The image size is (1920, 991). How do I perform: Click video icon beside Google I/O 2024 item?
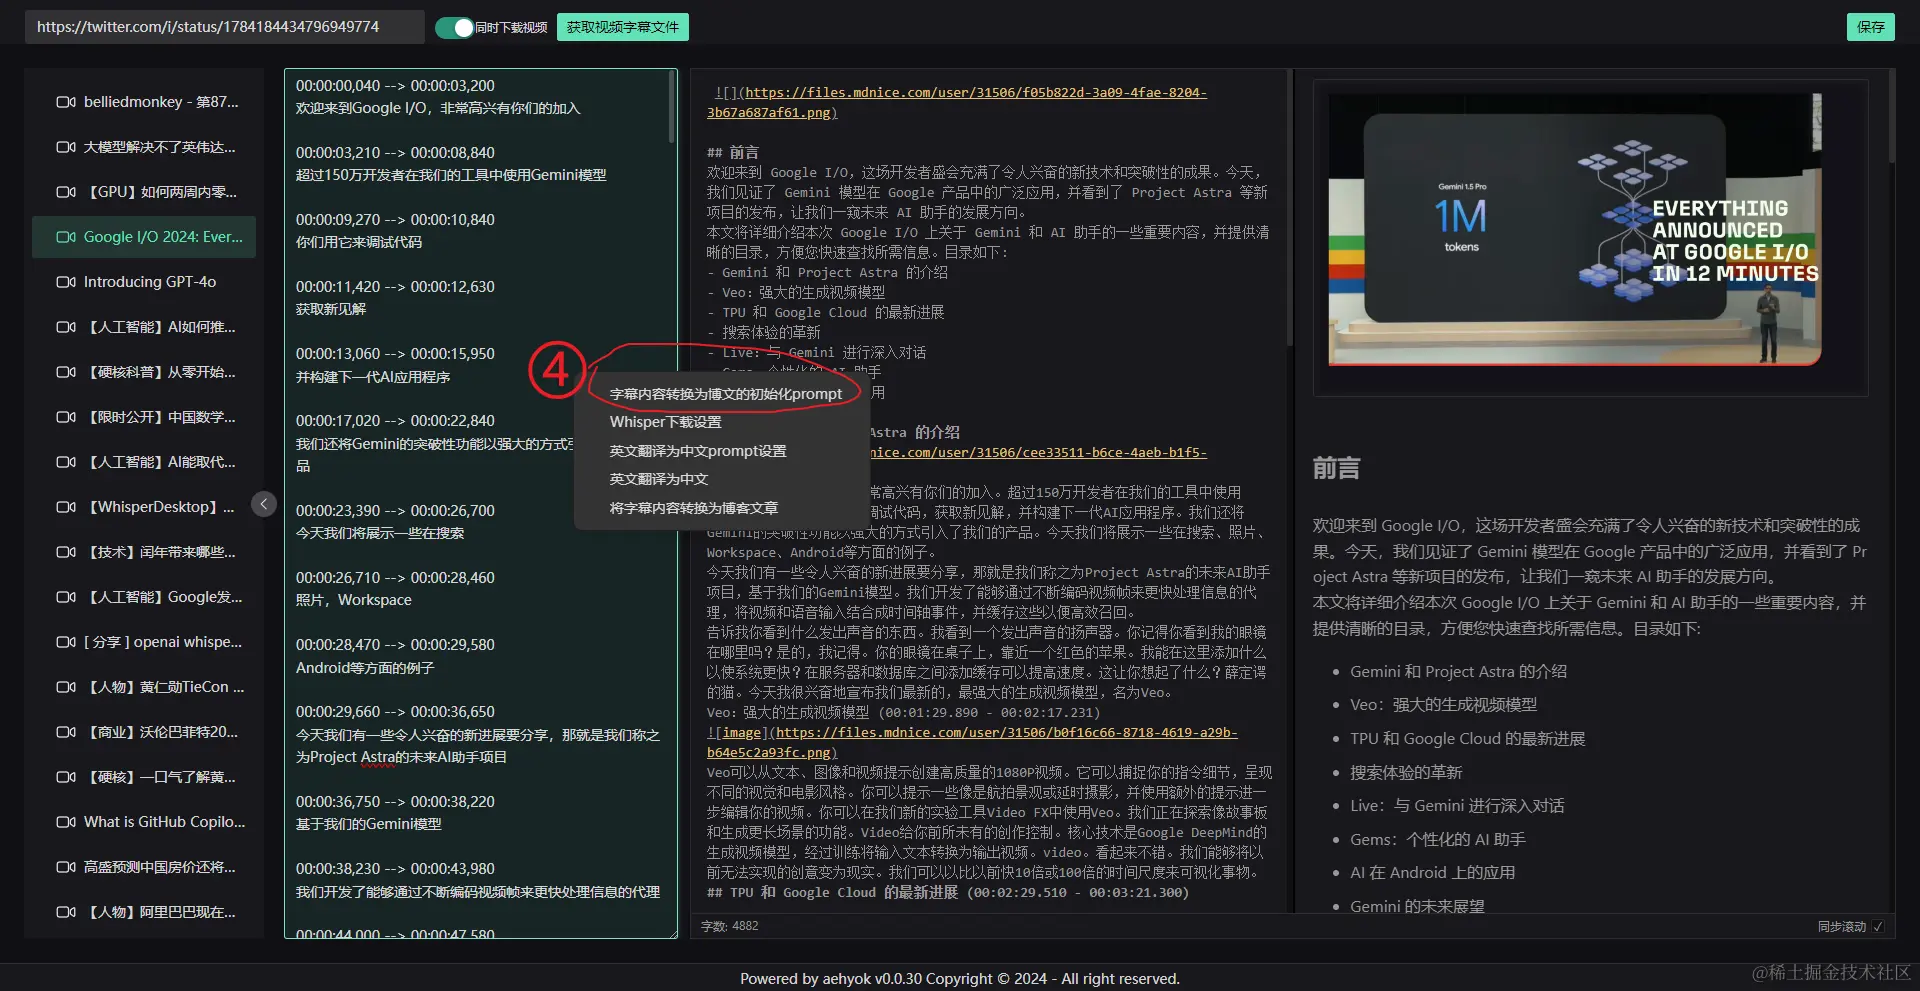point(66,237)
